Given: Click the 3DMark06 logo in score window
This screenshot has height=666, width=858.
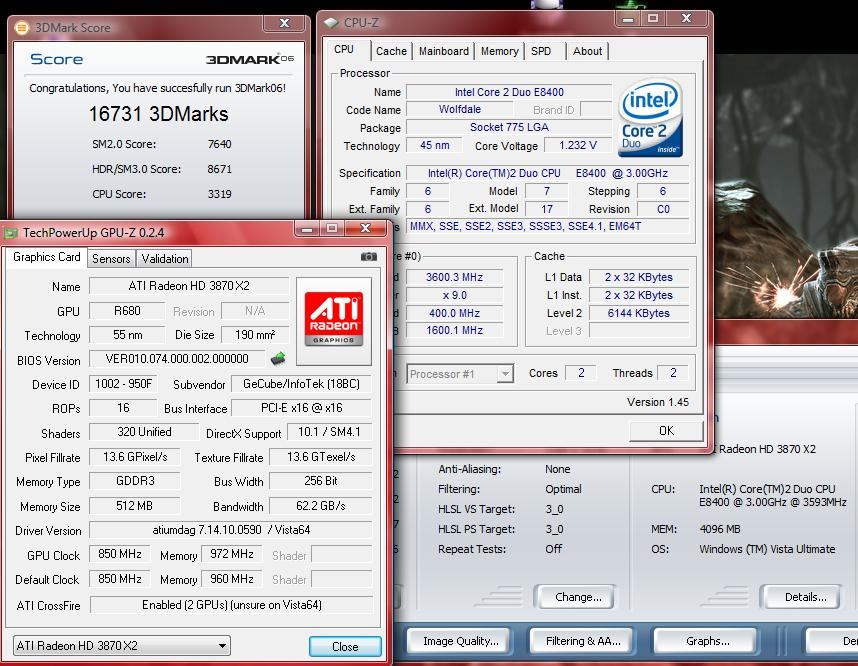Looking at the screenshot, I should pyautogui.click(x=250, y=59).
